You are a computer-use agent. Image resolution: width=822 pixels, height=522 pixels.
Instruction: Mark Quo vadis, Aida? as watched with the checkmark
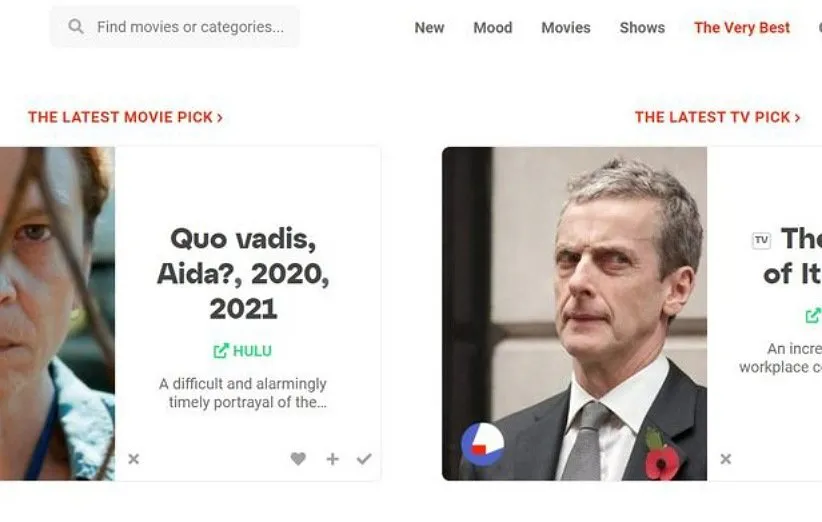tap(364, 459)
